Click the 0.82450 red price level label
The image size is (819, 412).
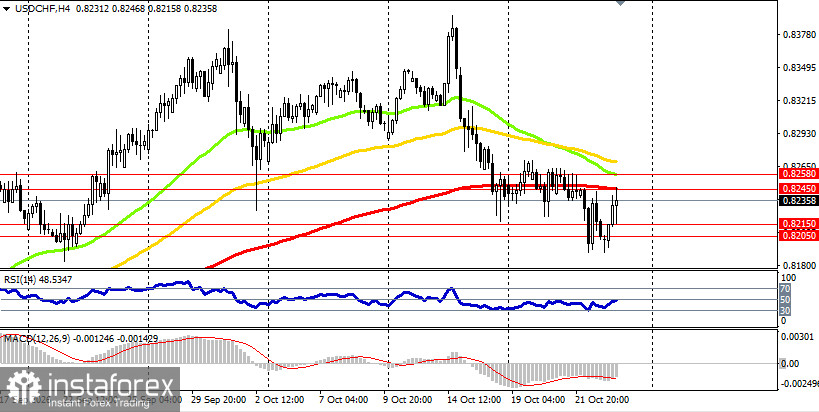[x=798, y=188]
